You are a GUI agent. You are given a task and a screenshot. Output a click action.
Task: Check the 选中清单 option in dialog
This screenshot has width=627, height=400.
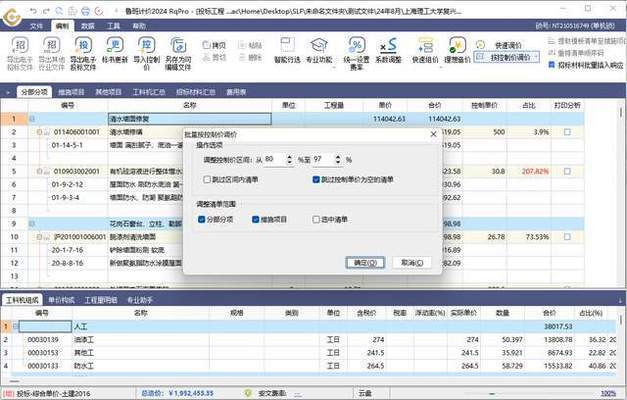316,219
